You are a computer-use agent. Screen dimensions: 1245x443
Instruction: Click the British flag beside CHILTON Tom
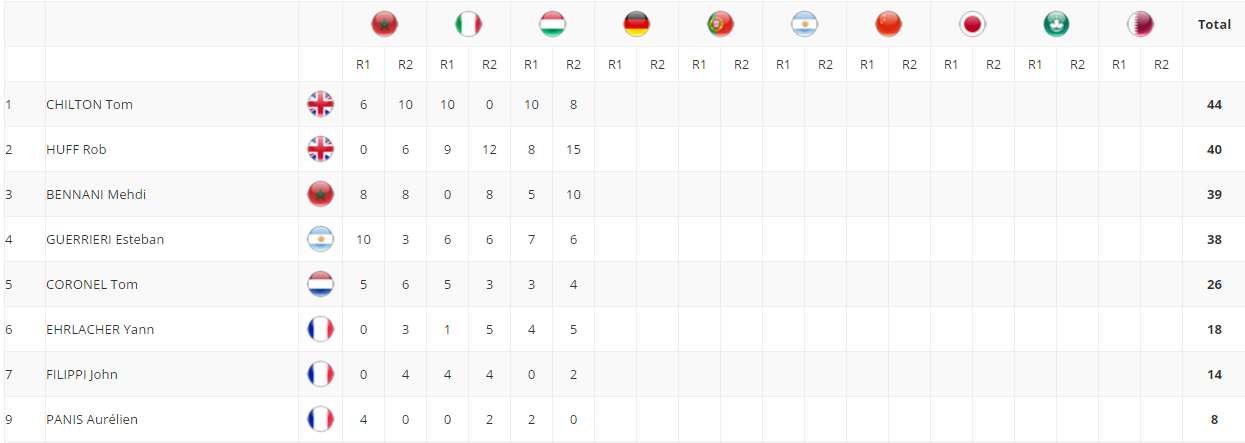click(x=320, y=104)
